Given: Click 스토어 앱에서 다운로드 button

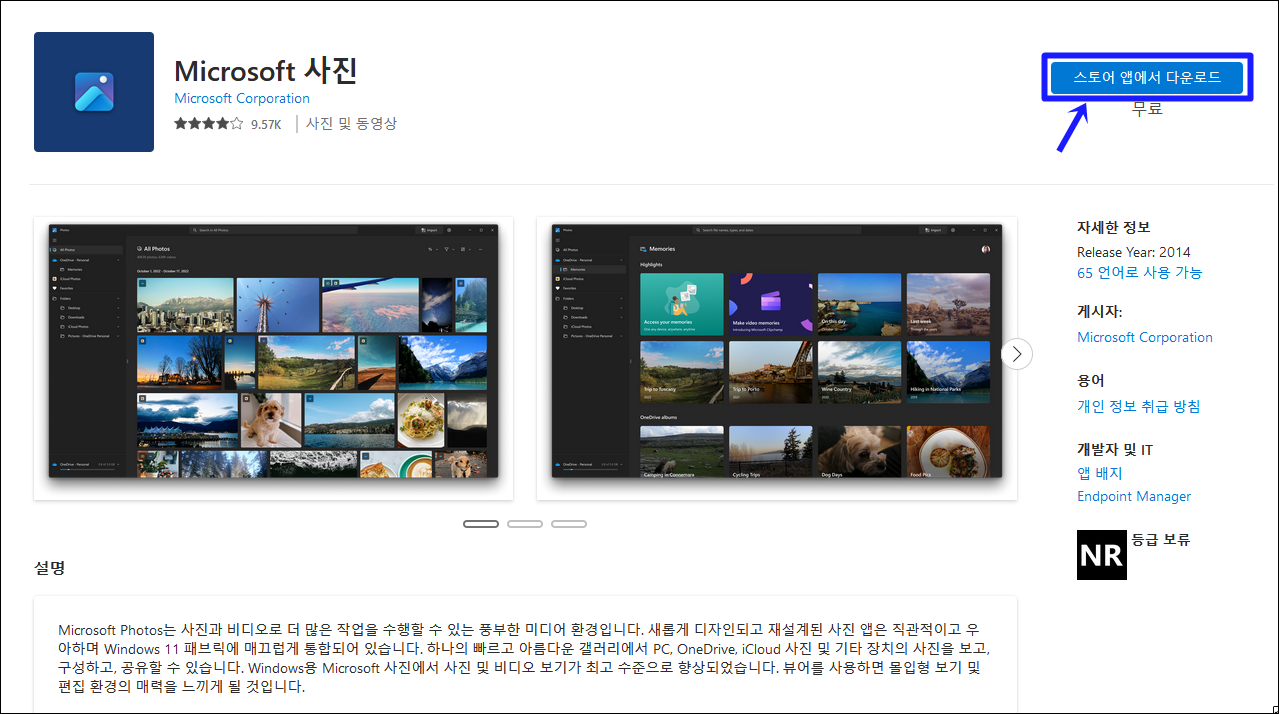Looking at the screenshot, I should coord(1147,77).
